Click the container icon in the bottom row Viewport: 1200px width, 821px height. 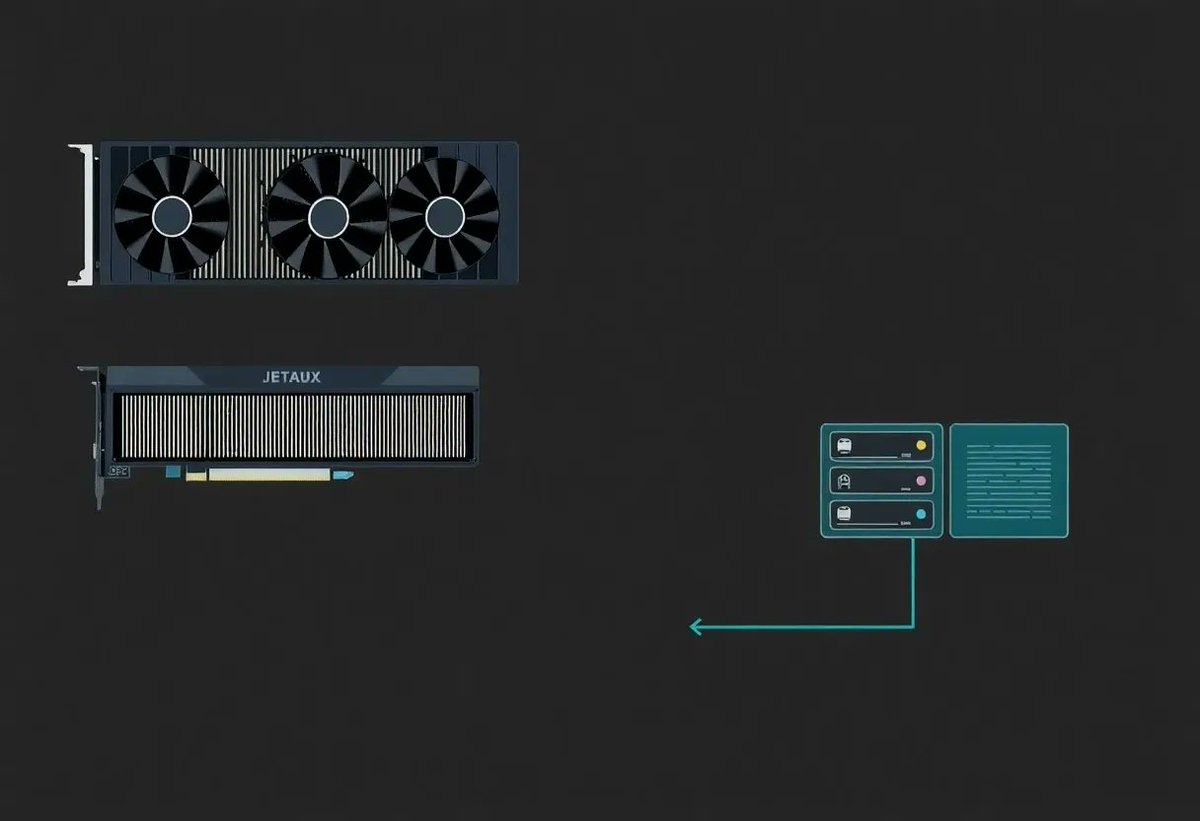[843, 513]
